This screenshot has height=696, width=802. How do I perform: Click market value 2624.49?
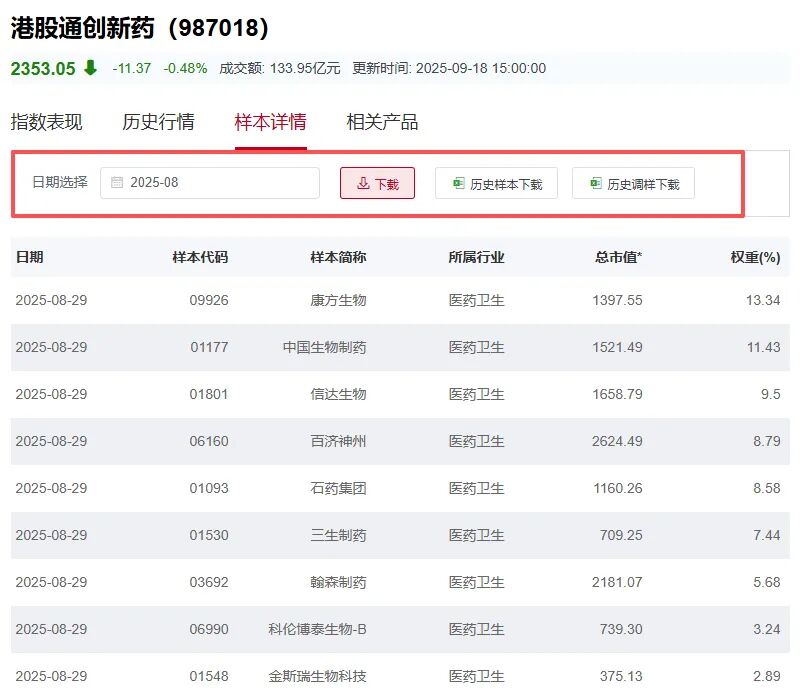tap(617, 441)
